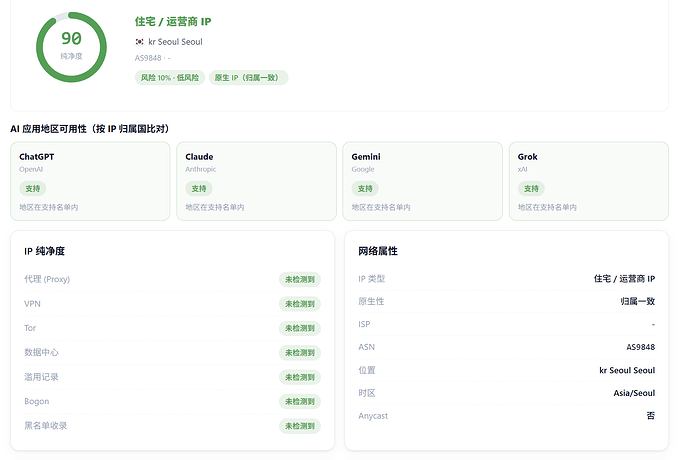The height and width of the screenshot is (460, 690).
Task: Click the 住宅 / 运营商 IP heading
Action: click(x=173, y=22)
